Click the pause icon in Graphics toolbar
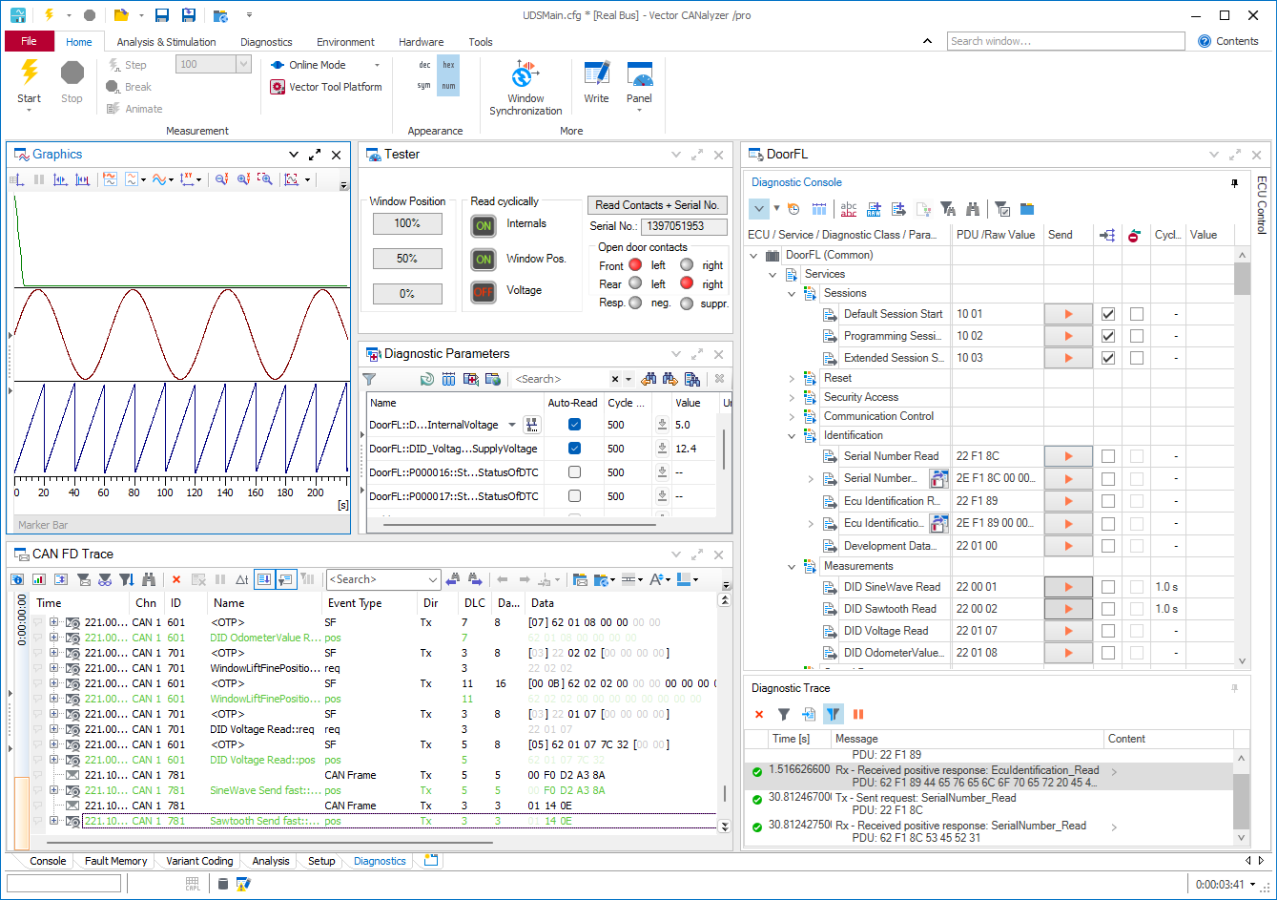Screen dimensions: 1277x900 tap(39, 180)
